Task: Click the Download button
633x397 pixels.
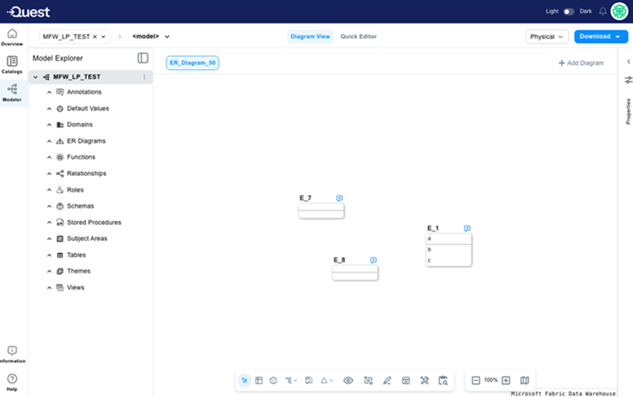Action: [601, 36]
